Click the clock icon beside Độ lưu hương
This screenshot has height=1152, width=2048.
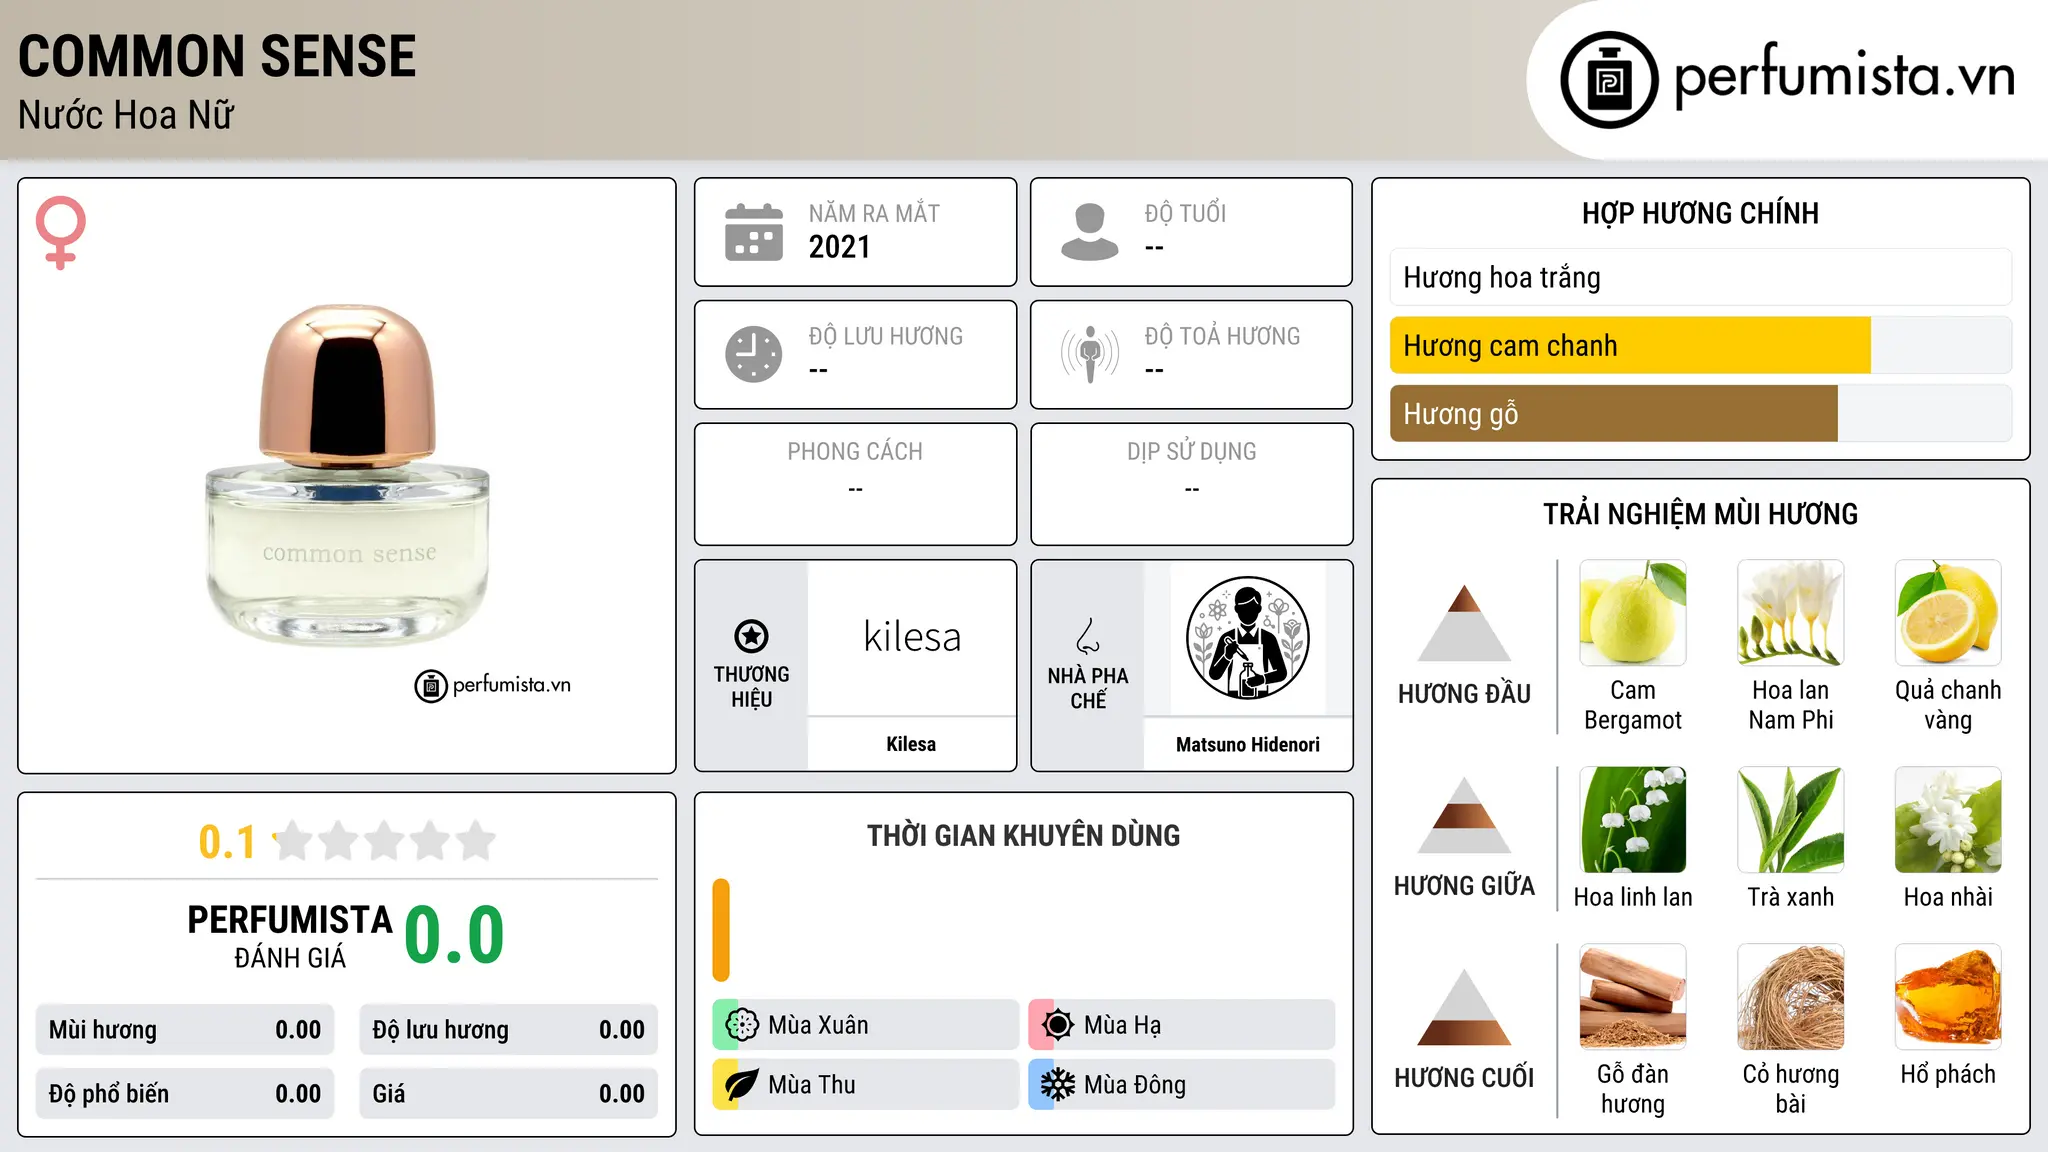pos(753,354)
